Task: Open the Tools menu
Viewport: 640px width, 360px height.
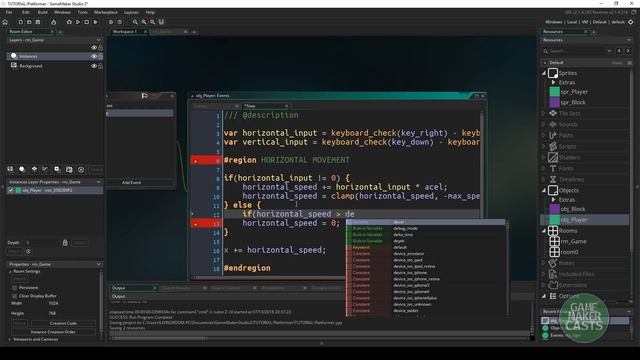Action: coord(82,12)
